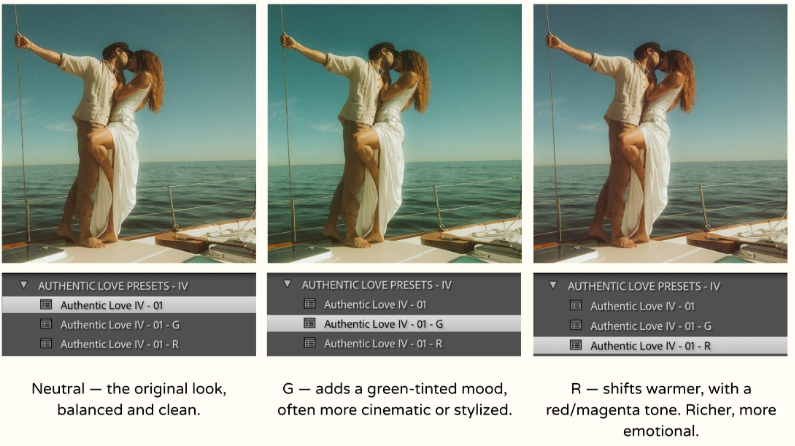This screenshot has width=795, height=446.
Task: Select Authentic Love IV - 01 label in middle panel
Action: [375, 304]
